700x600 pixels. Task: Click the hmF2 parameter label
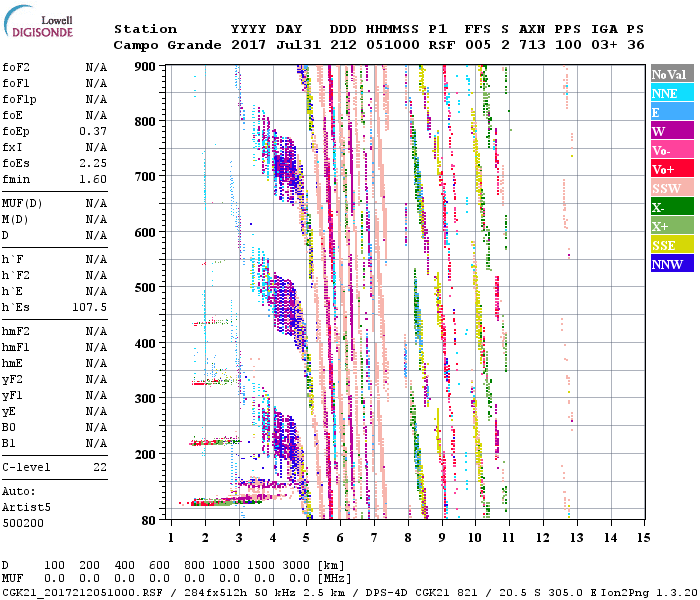(x=16, y=331)
